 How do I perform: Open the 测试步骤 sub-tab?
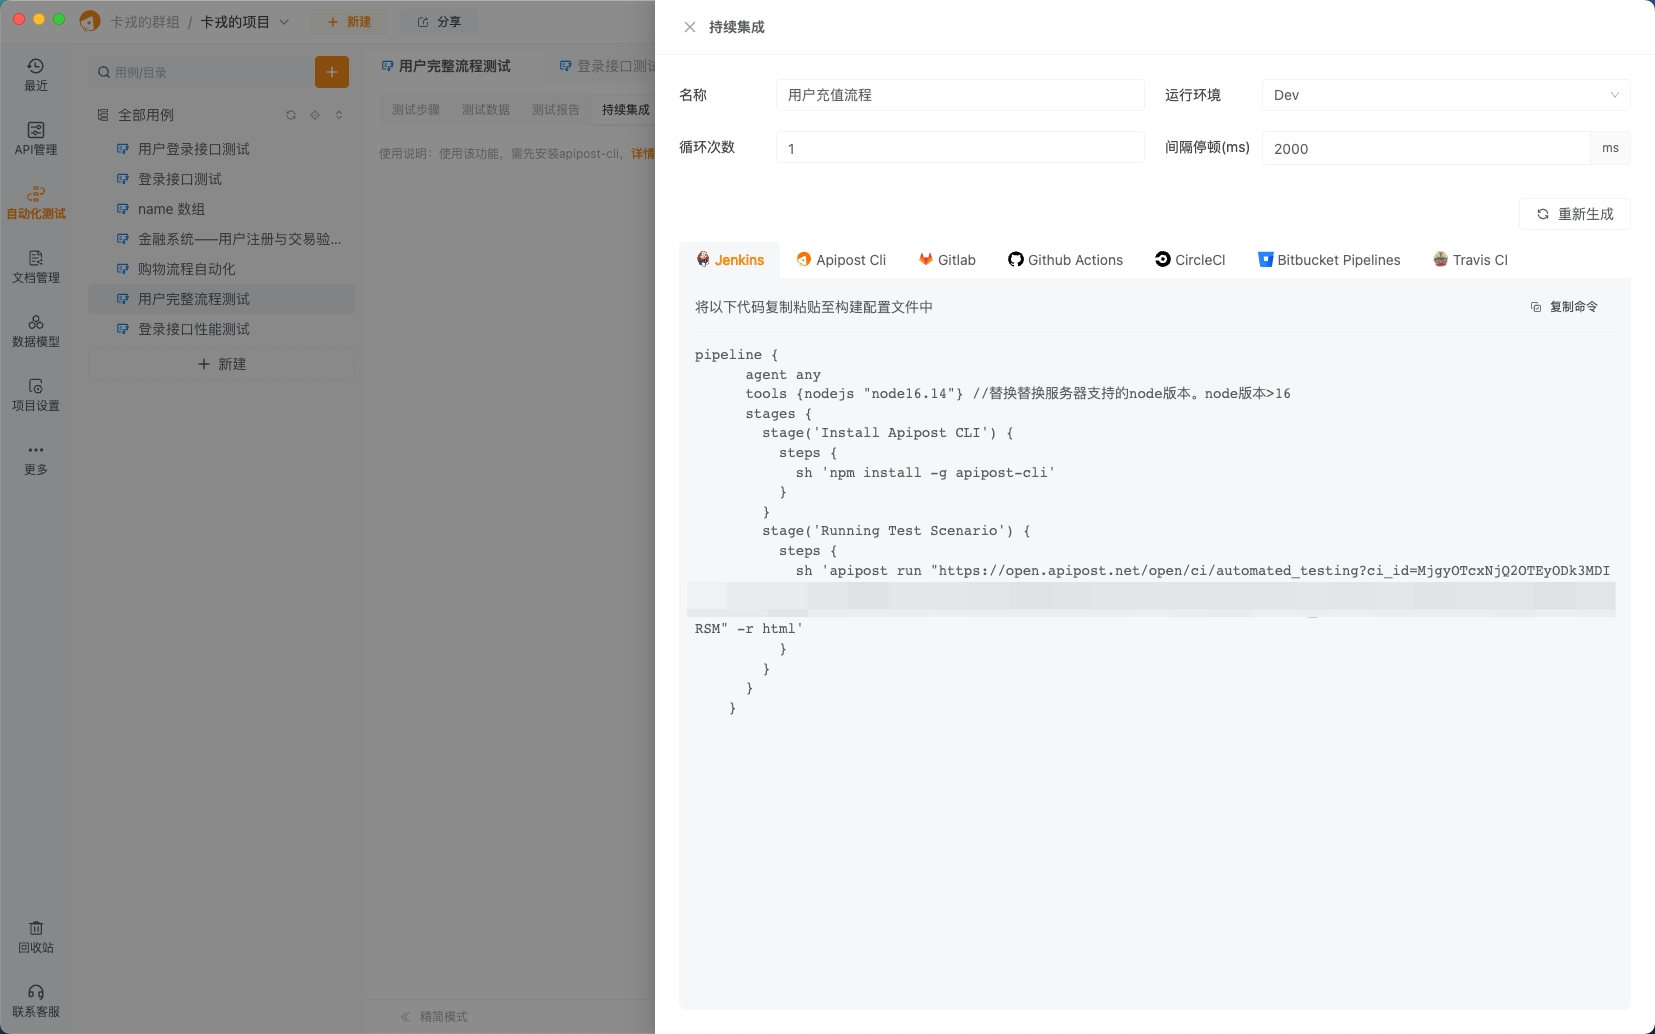point(416,110)
